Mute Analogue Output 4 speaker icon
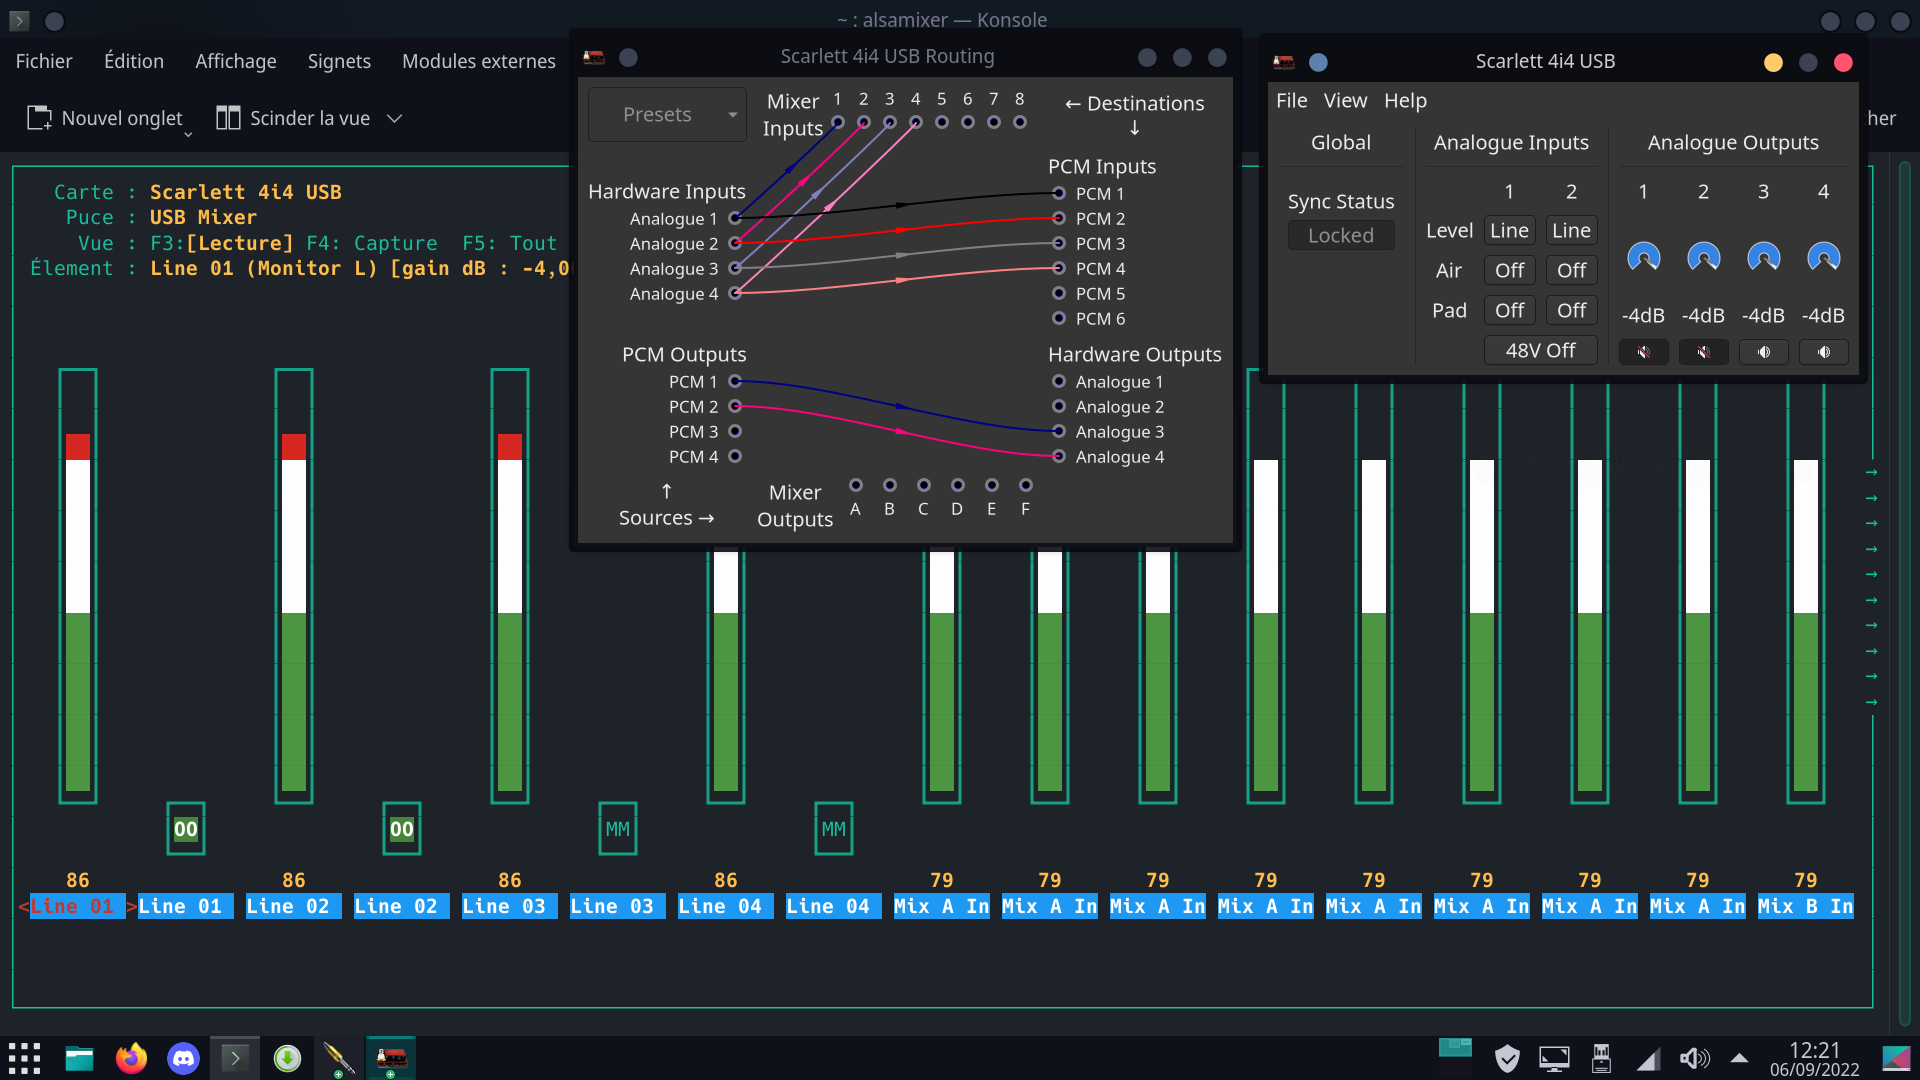The width and height of the screenshot is (1920, 1080). tap(1823, 352)
